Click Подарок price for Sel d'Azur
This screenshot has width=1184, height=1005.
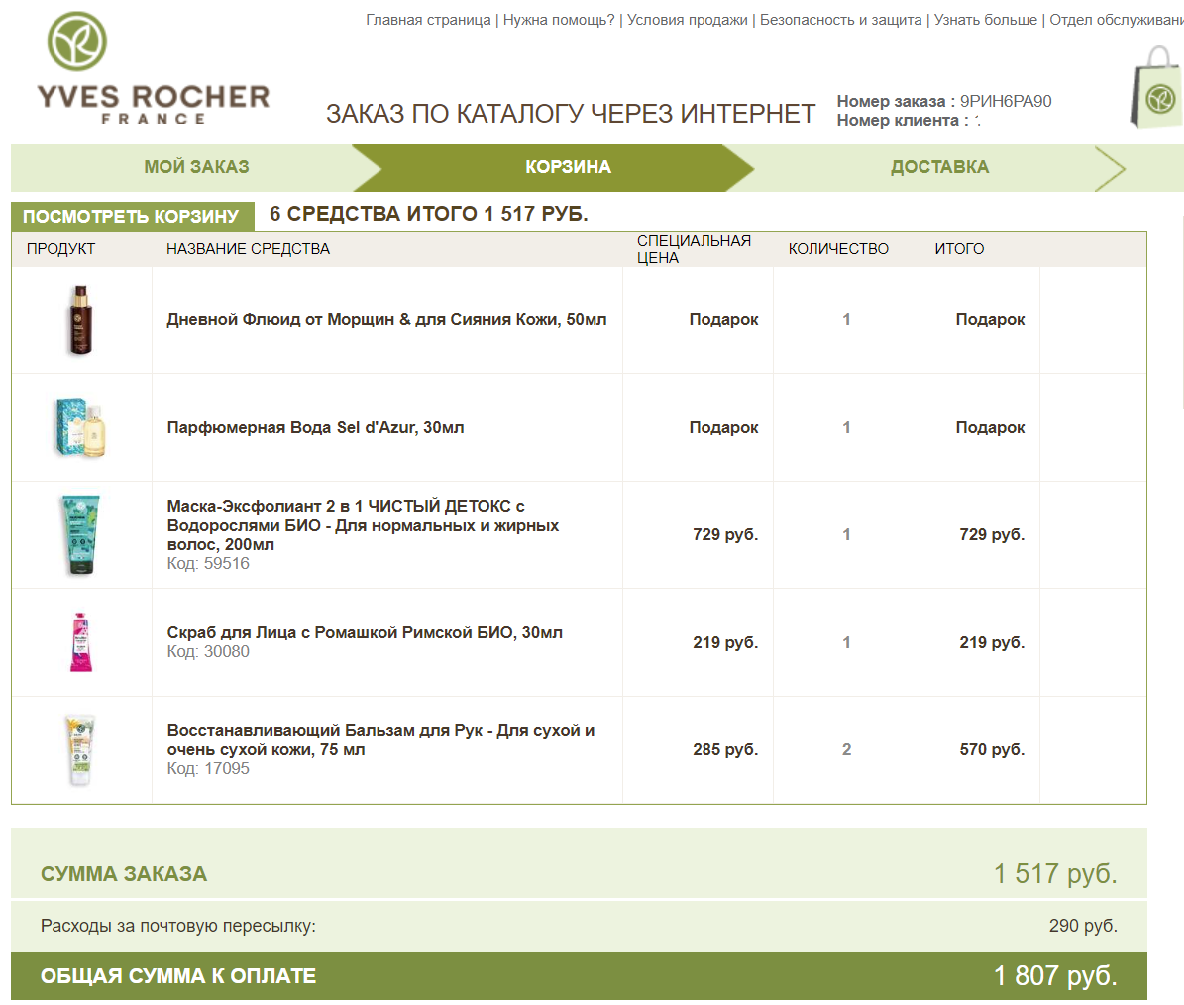coord(723,427)
